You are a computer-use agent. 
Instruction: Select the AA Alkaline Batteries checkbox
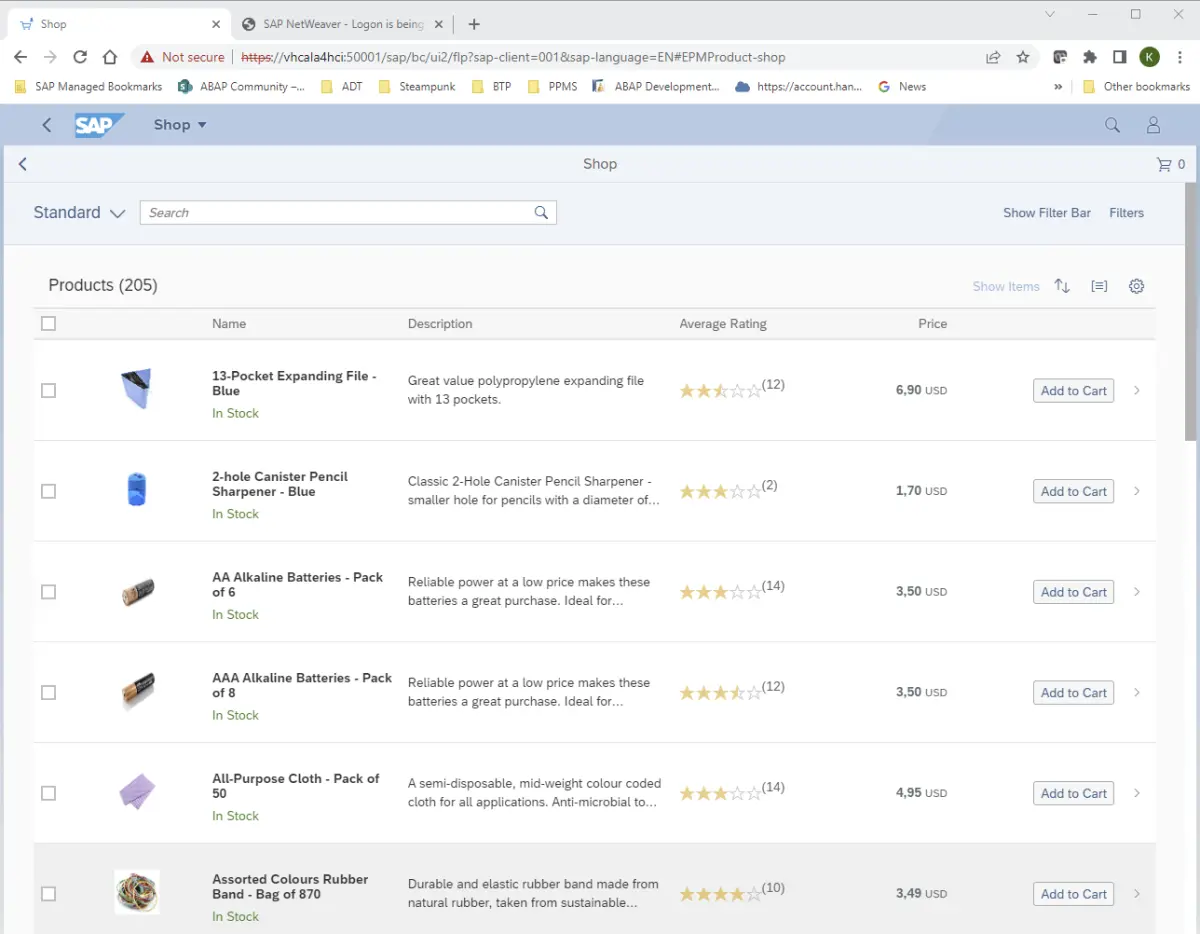(x=49, y=592)
